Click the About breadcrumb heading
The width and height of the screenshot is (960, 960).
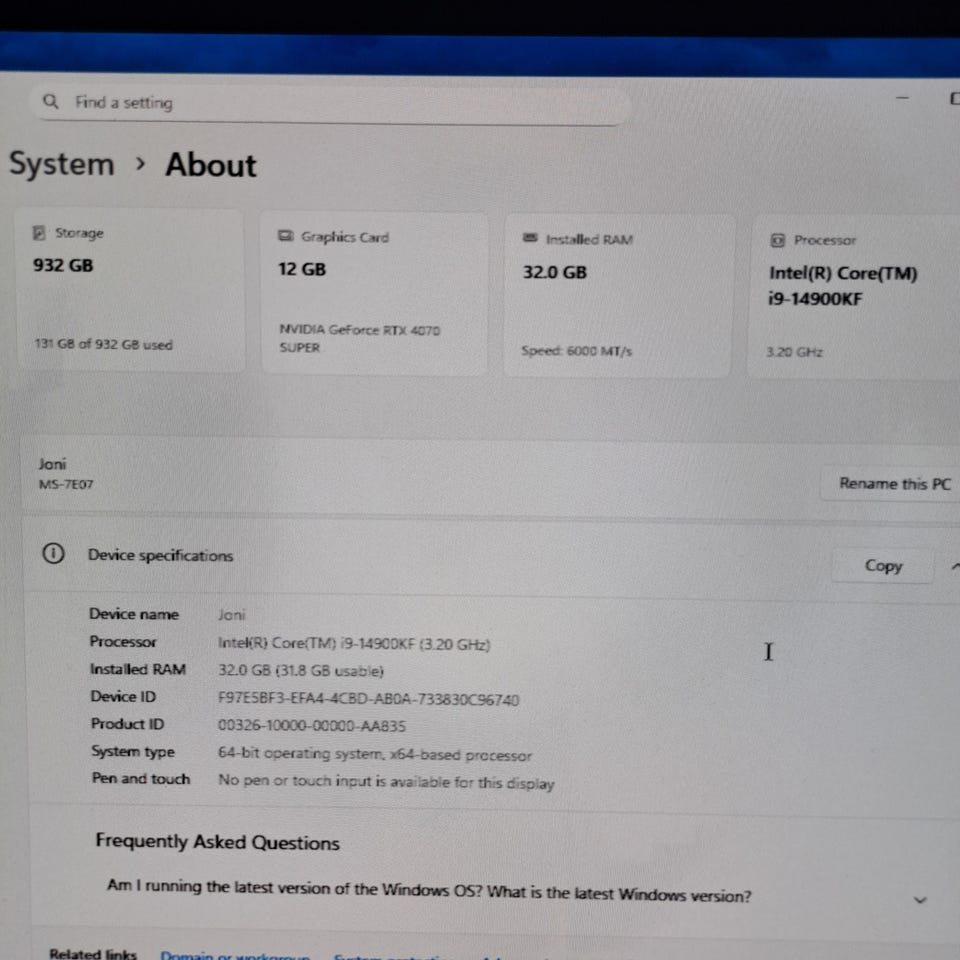(211, 165)
